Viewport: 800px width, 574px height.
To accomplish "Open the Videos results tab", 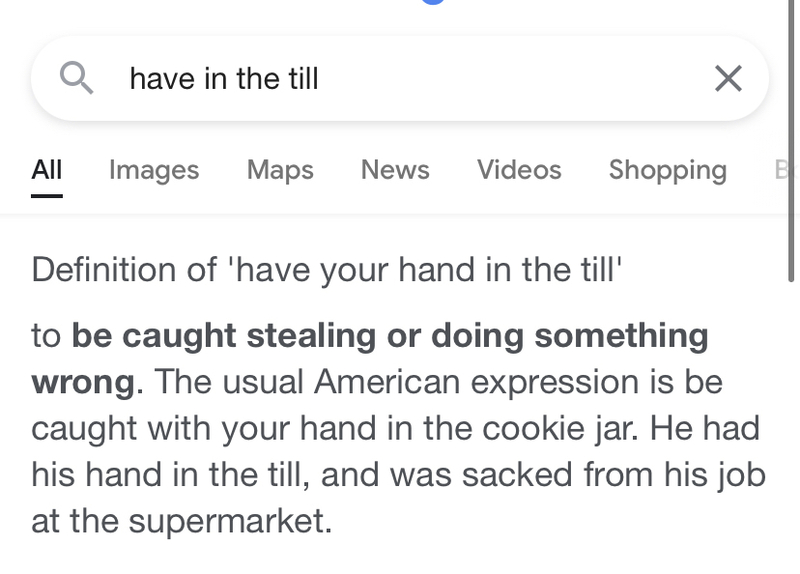I will pos(519,170).
